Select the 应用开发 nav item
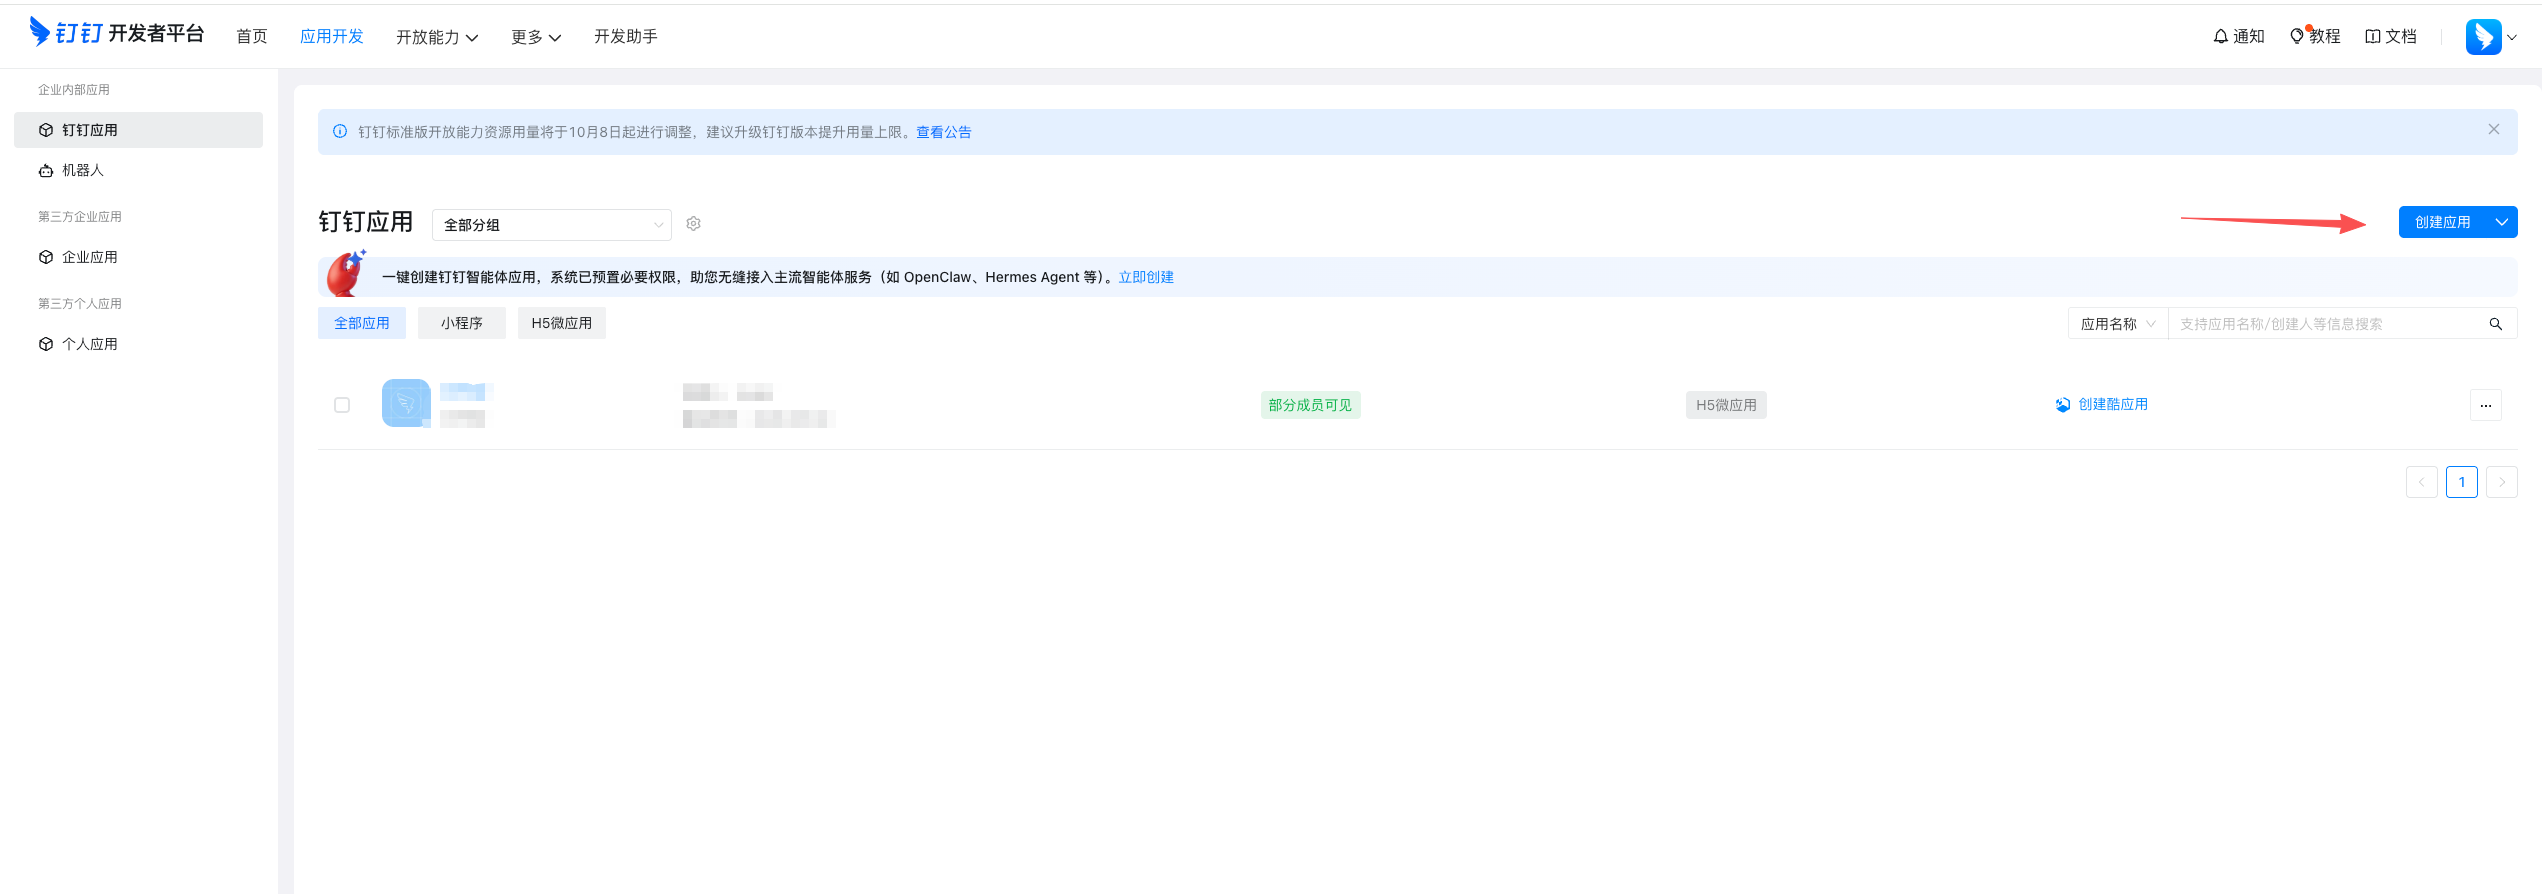2542x894 pixels. coord(332,37)
